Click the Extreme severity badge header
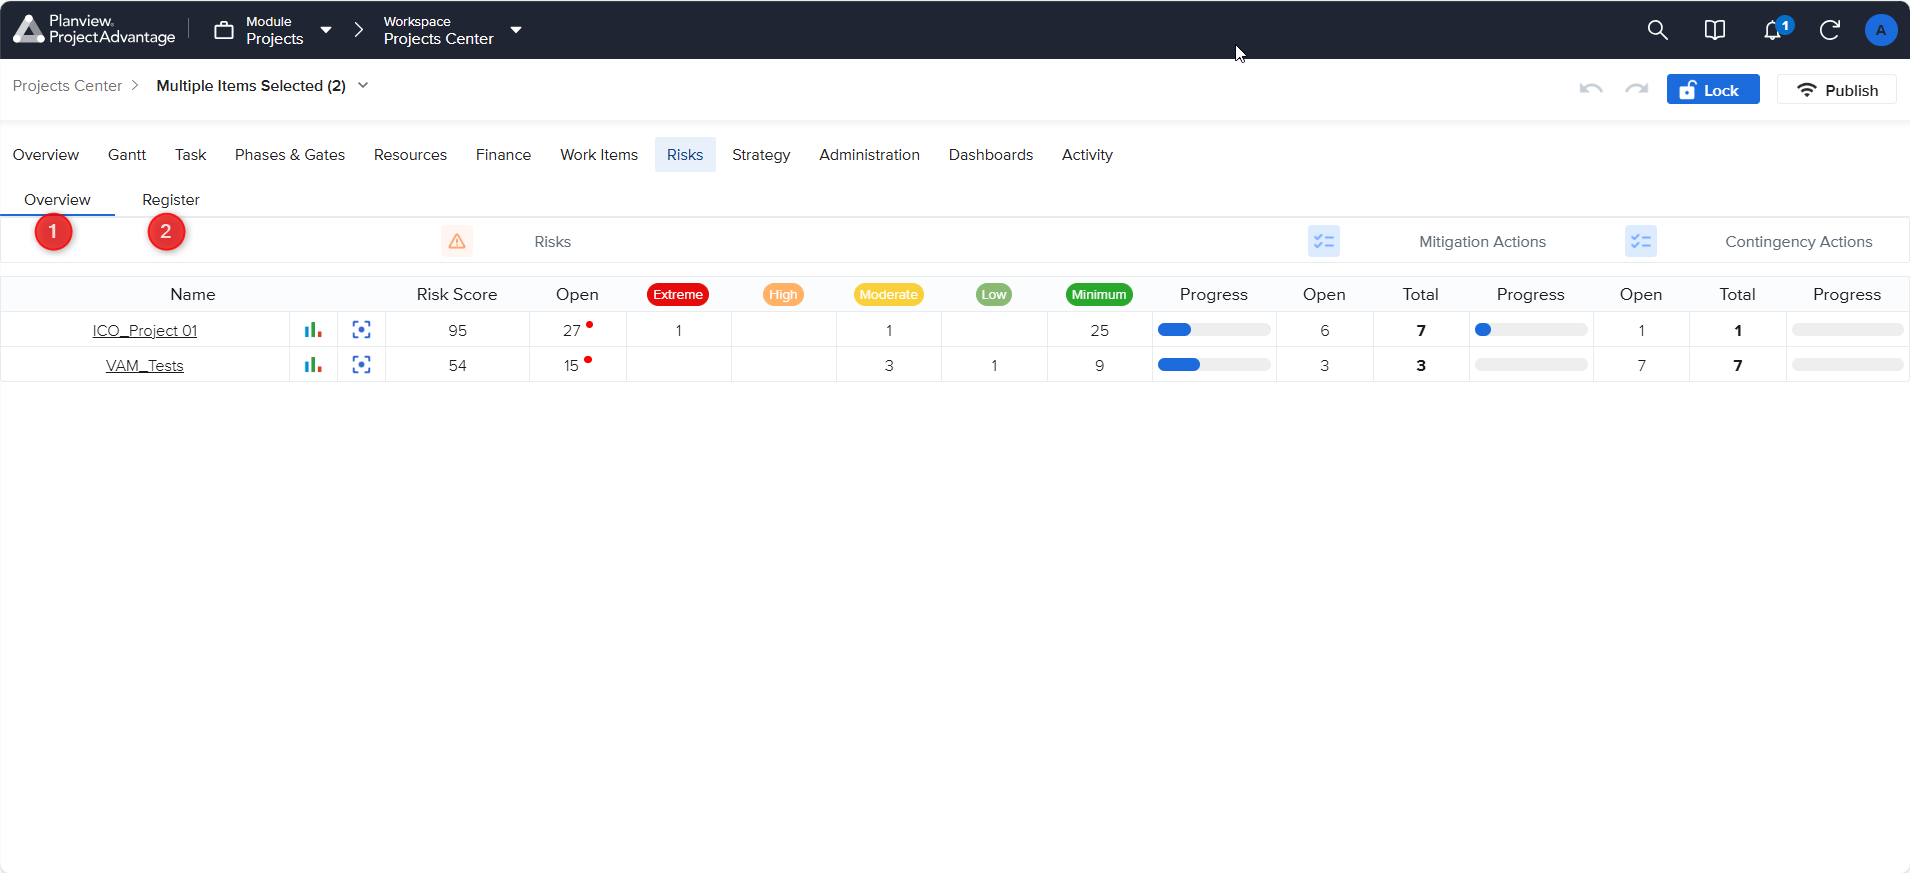Image resolution: width=1910 pixels, height=873 pixels. 678,295
